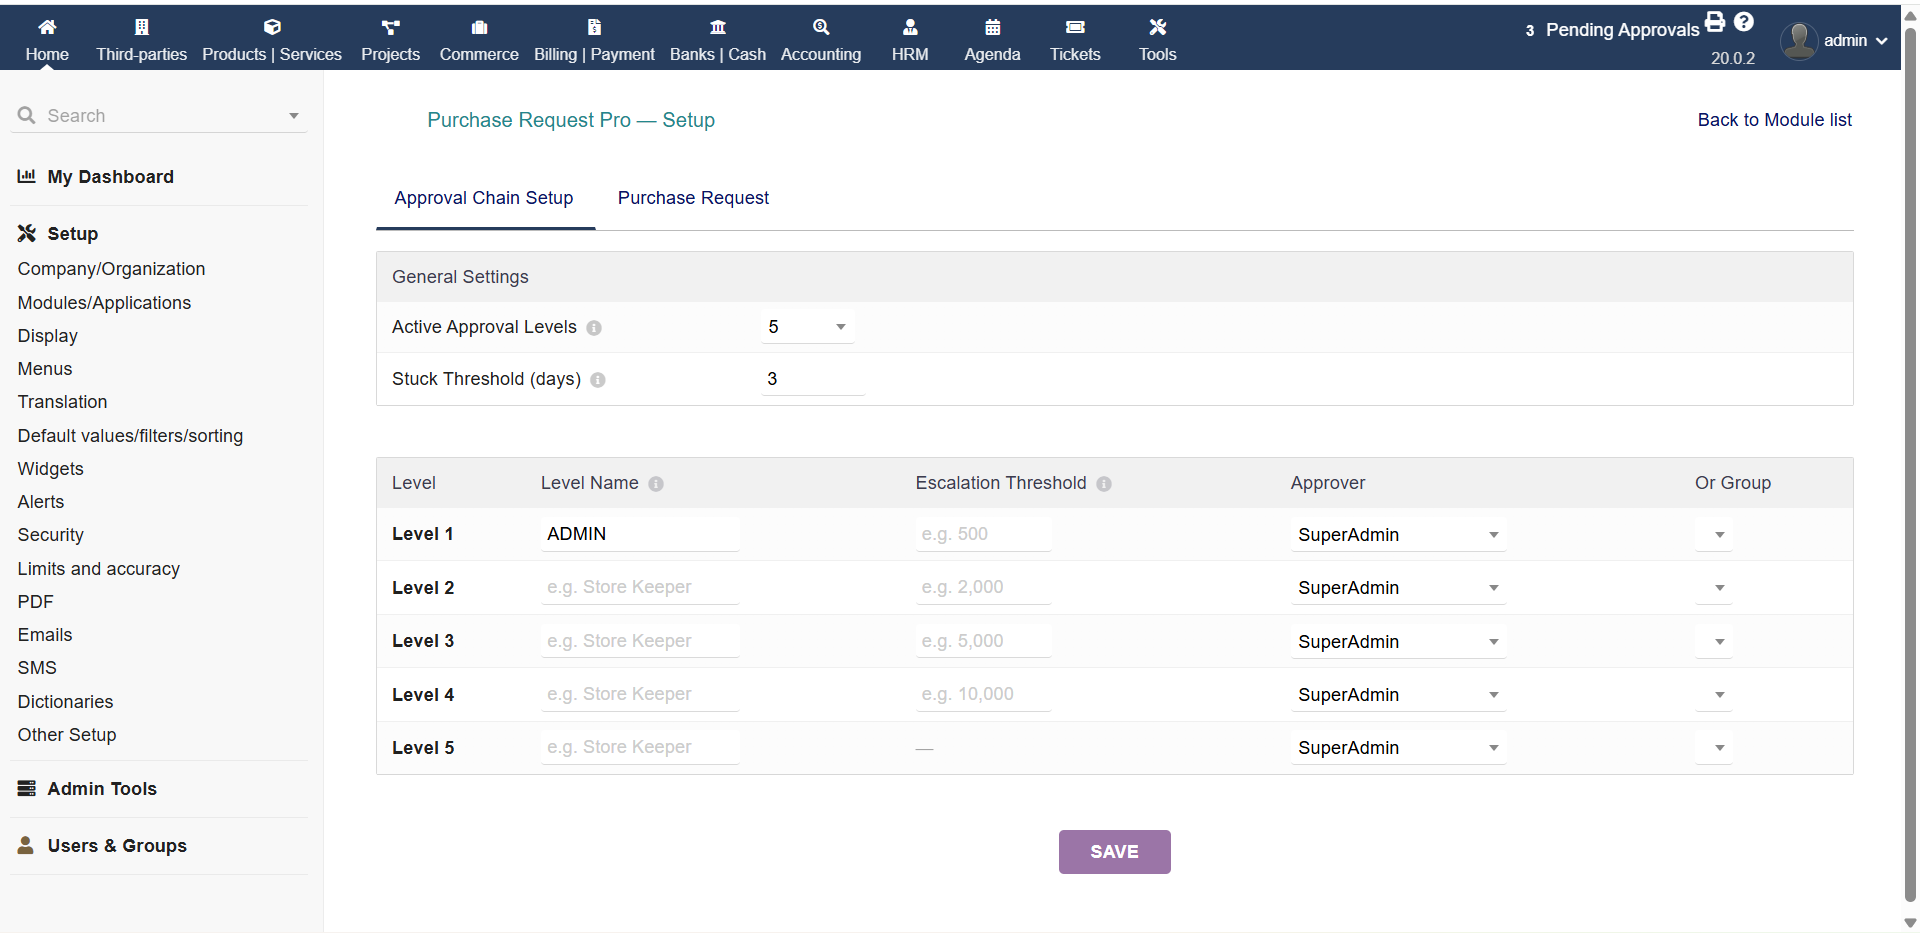Select the Approval Chain Setup tab
Image resolution: width=1920 pixels, height=933 pixels.
click(x=484, y=198)
